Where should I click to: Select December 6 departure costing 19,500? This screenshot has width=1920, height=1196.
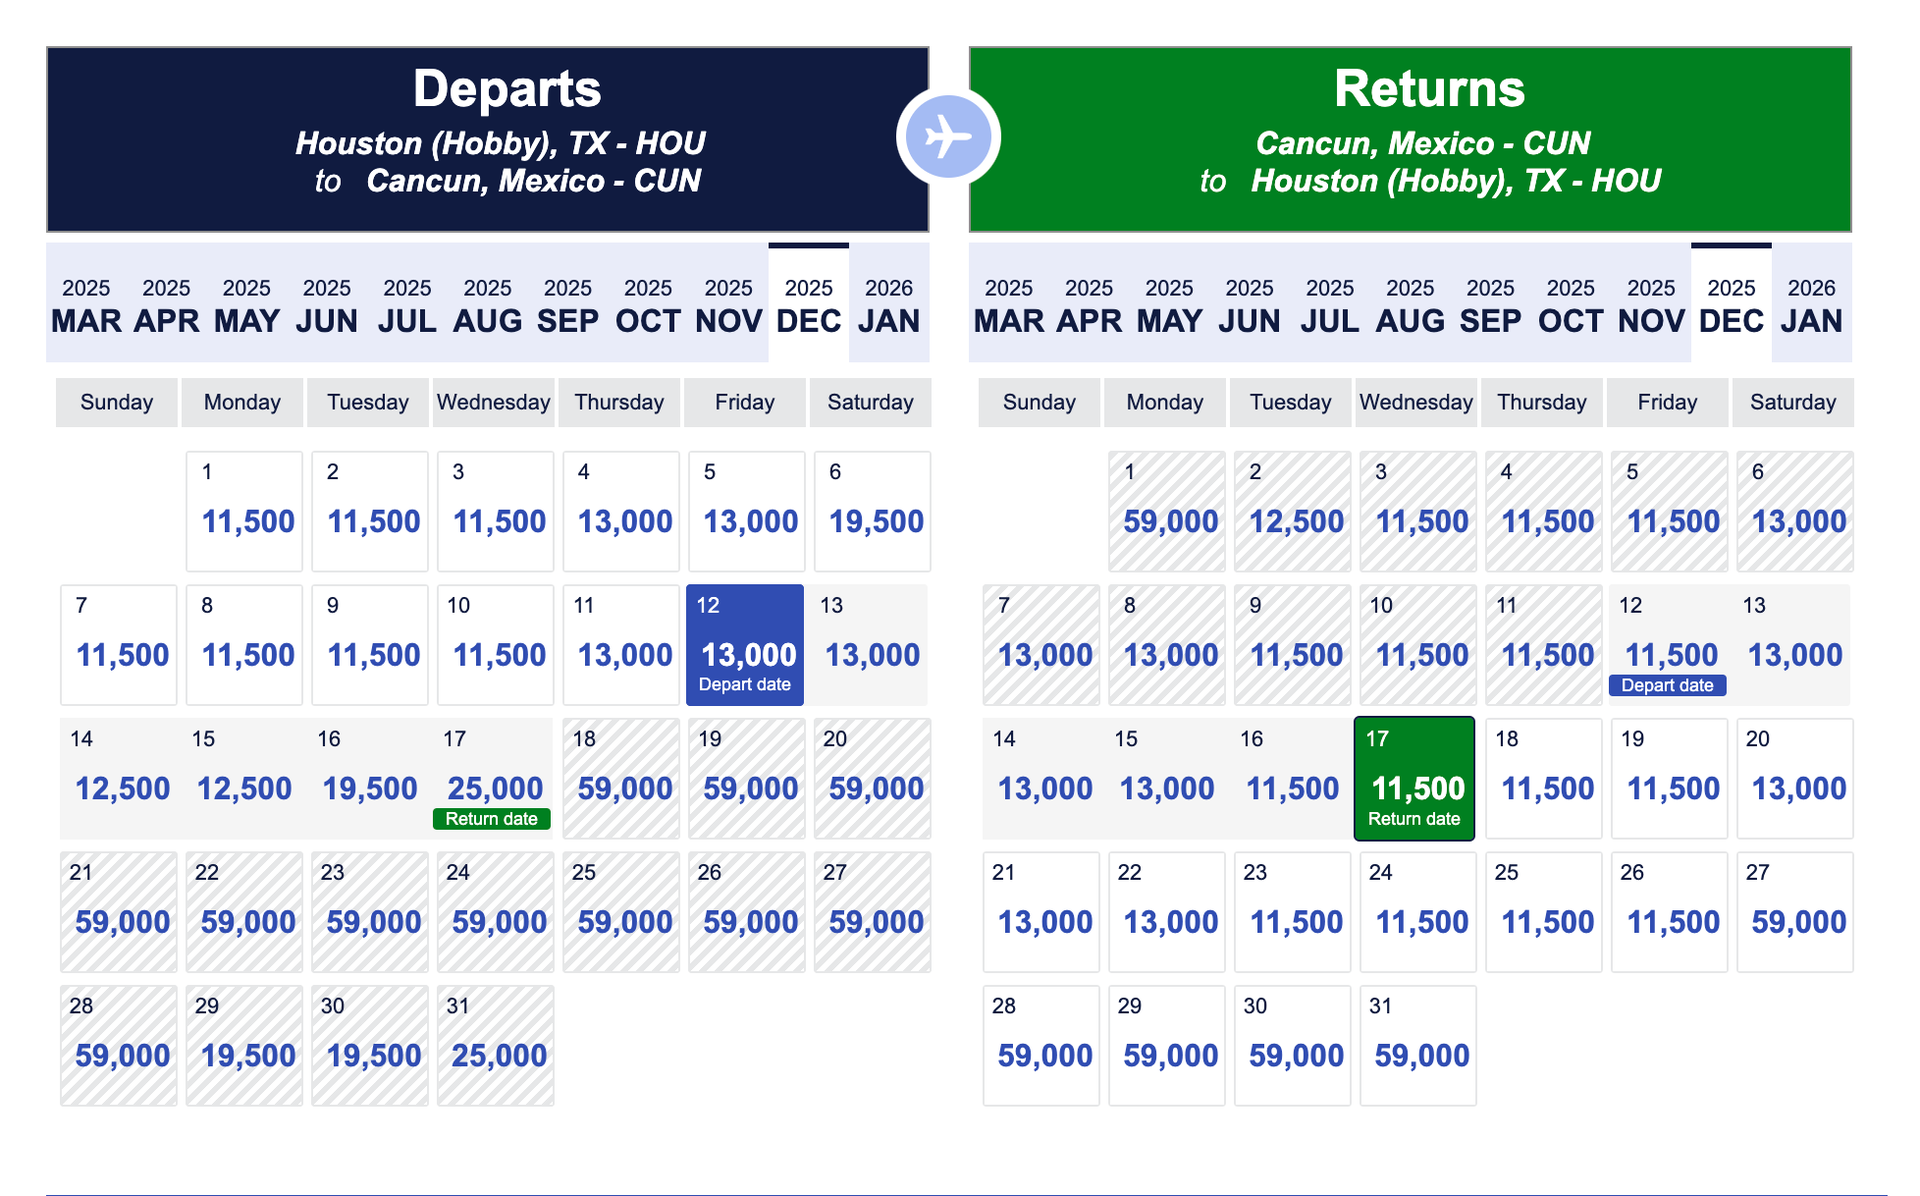[871, 510]
